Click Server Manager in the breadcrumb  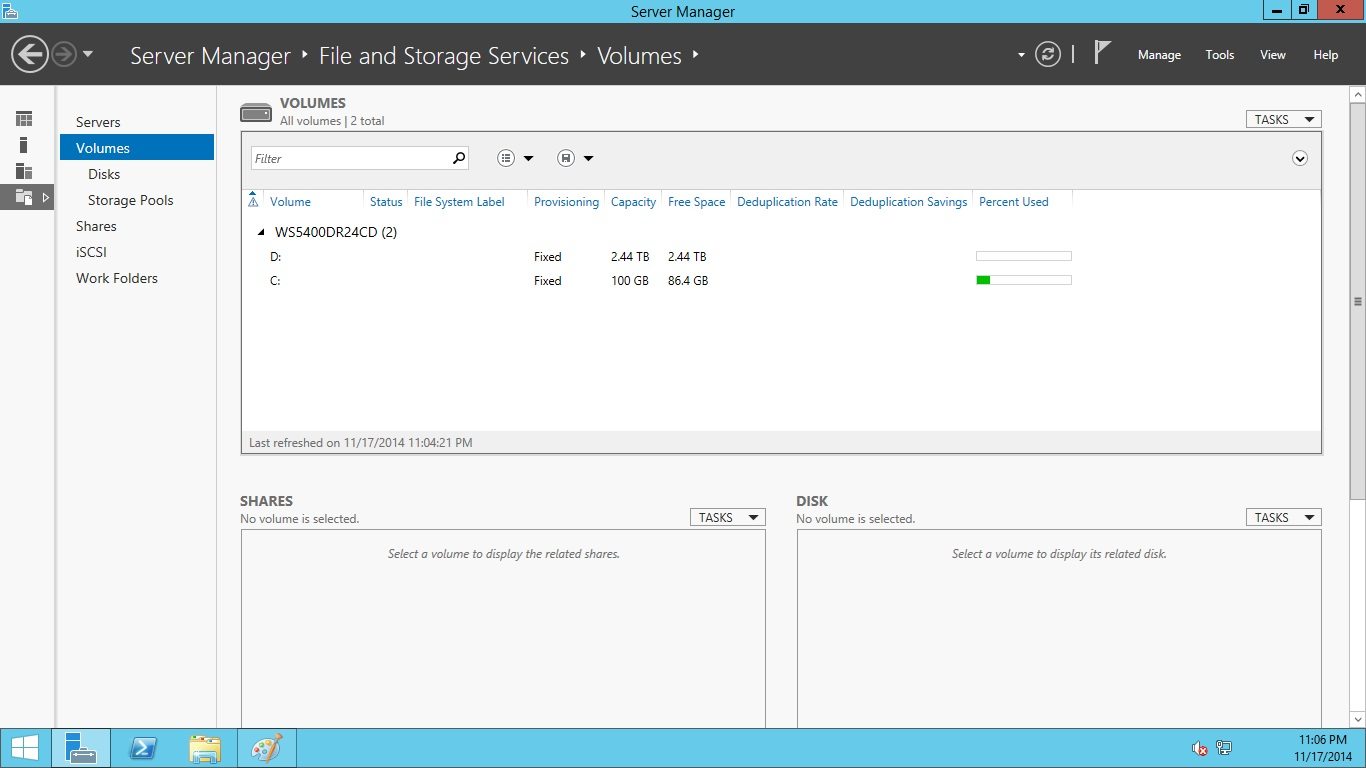point(210,56)
